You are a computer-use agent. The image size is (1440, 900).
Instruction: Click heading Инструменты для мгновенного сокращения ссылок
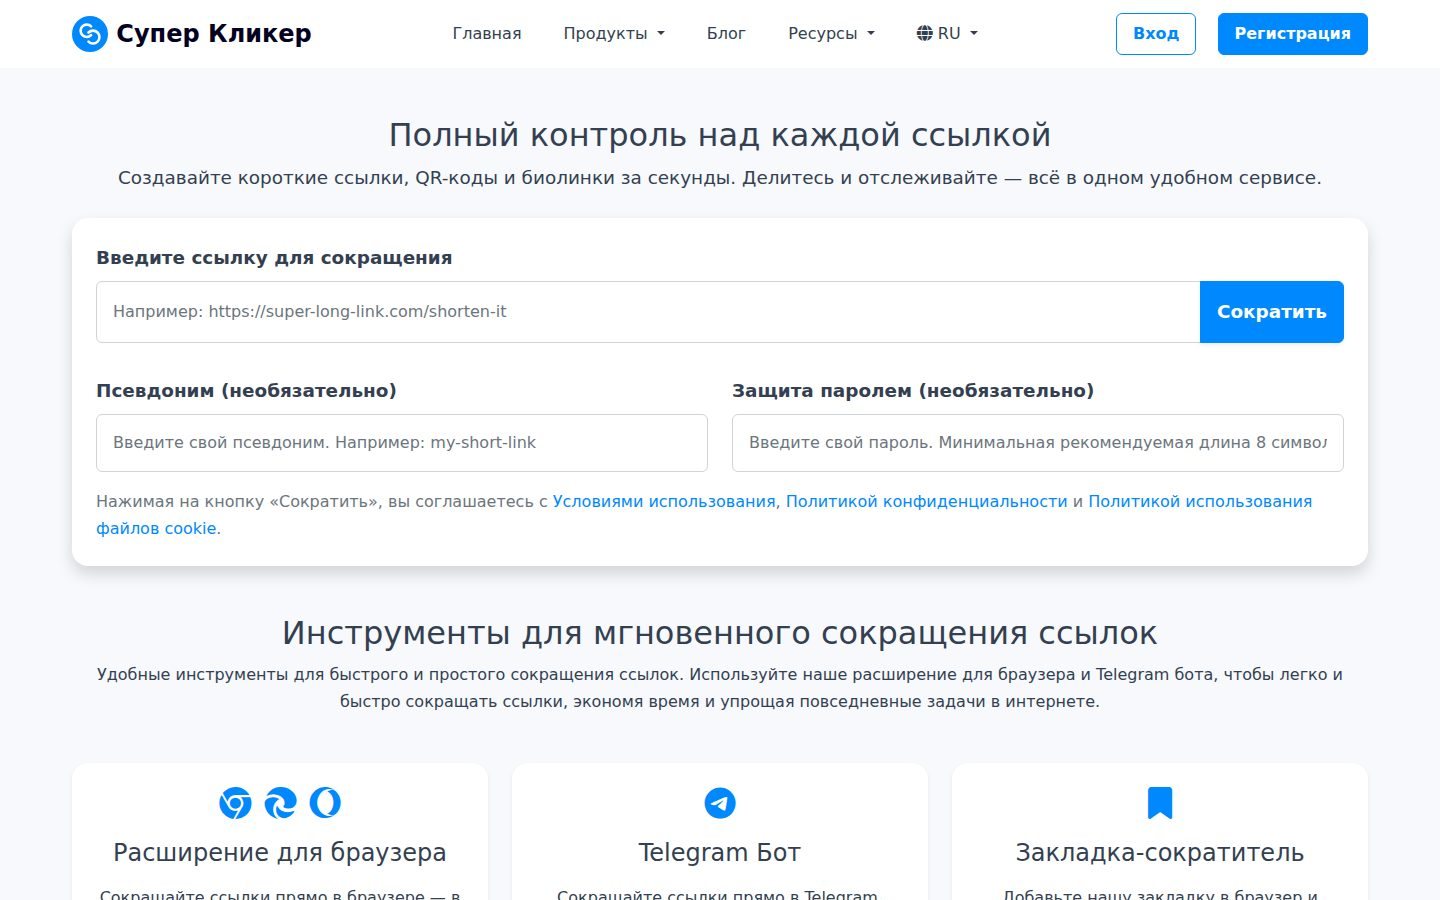pos(720,633)
